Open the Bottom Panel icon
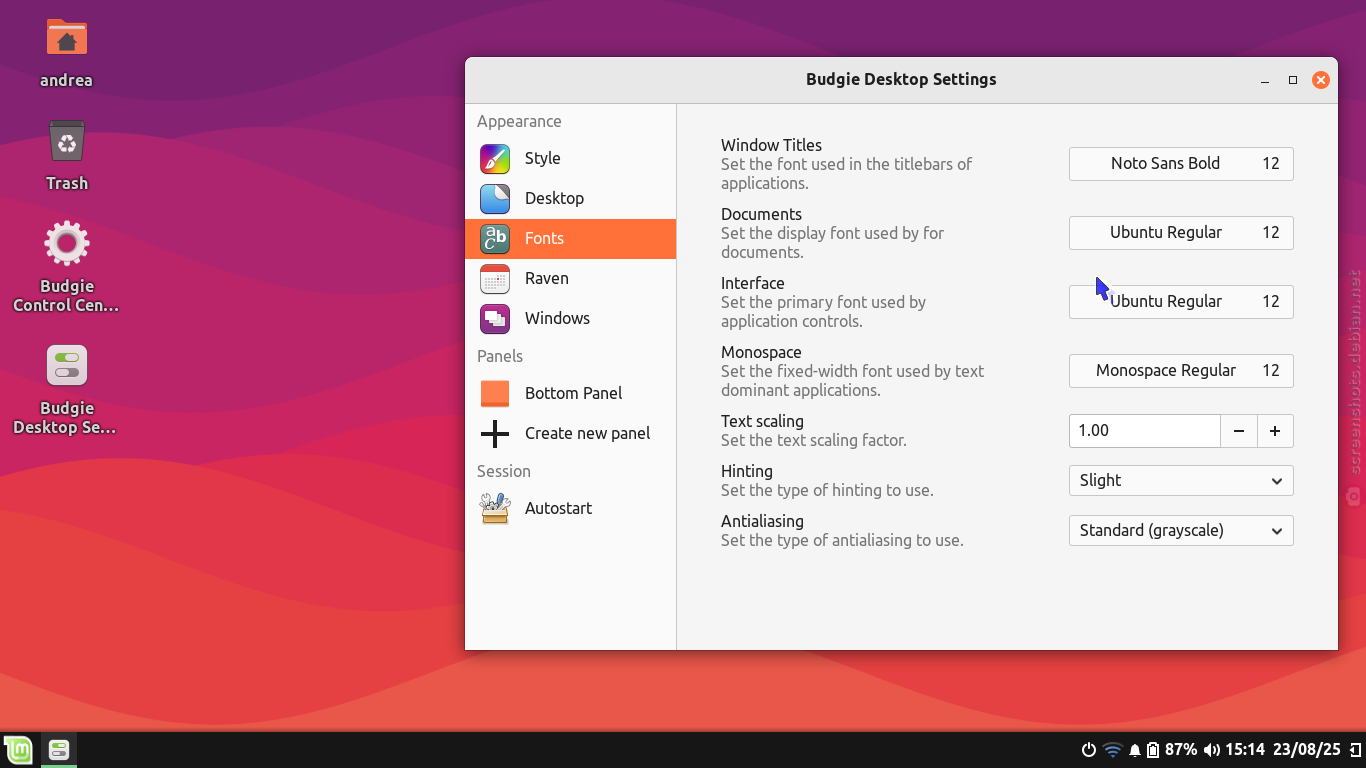 tap(495, 394)
